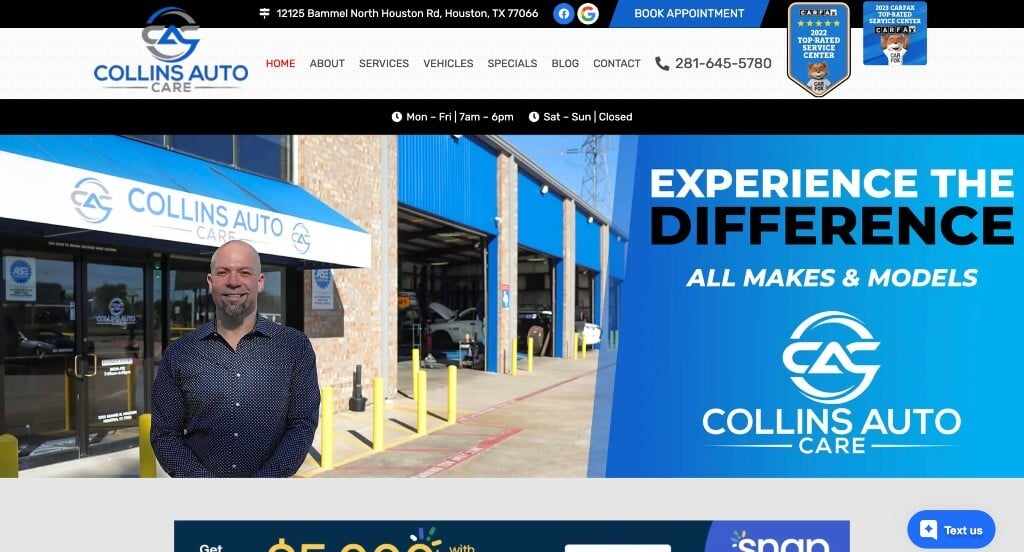The width and height of the screenshot is (1024, 552).
Task: Open the 2022 CARFAX Top-Rated badge
Action: point(819,50)
